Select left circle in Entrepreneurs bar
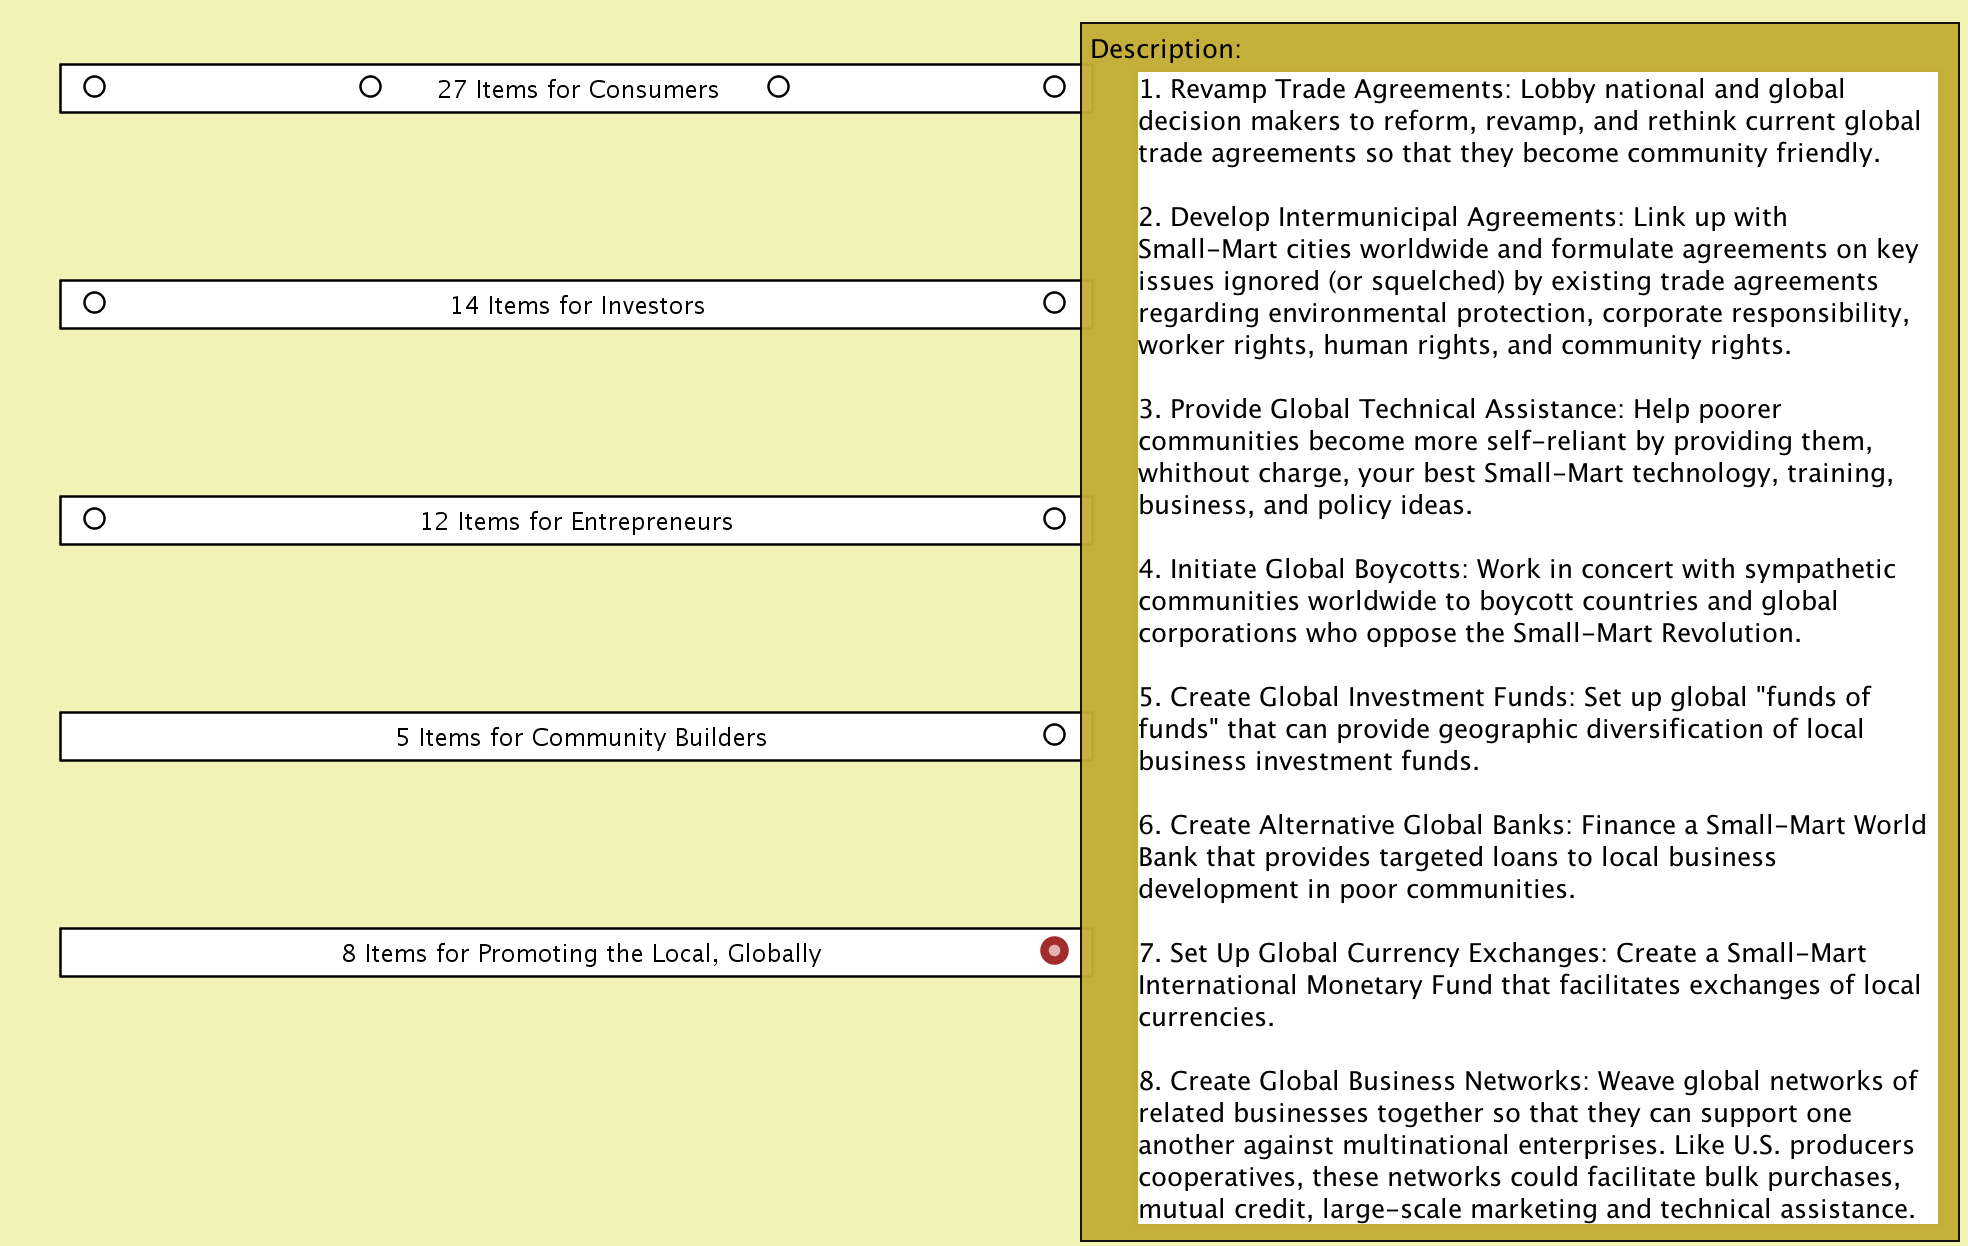 (x=94, y=519)
